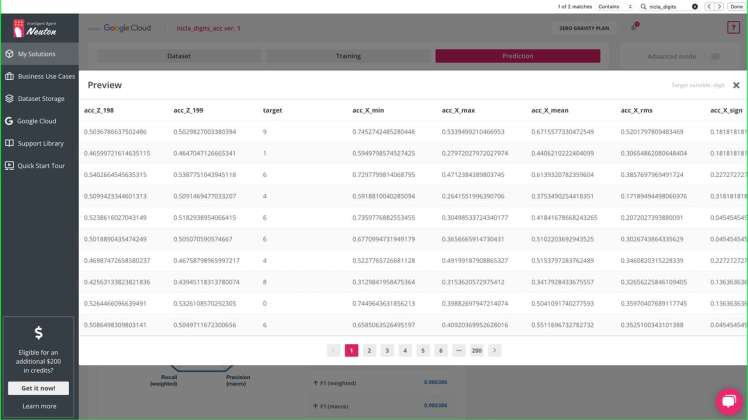Go to next search match
The image size is (748, 420).
pos(719,7)
